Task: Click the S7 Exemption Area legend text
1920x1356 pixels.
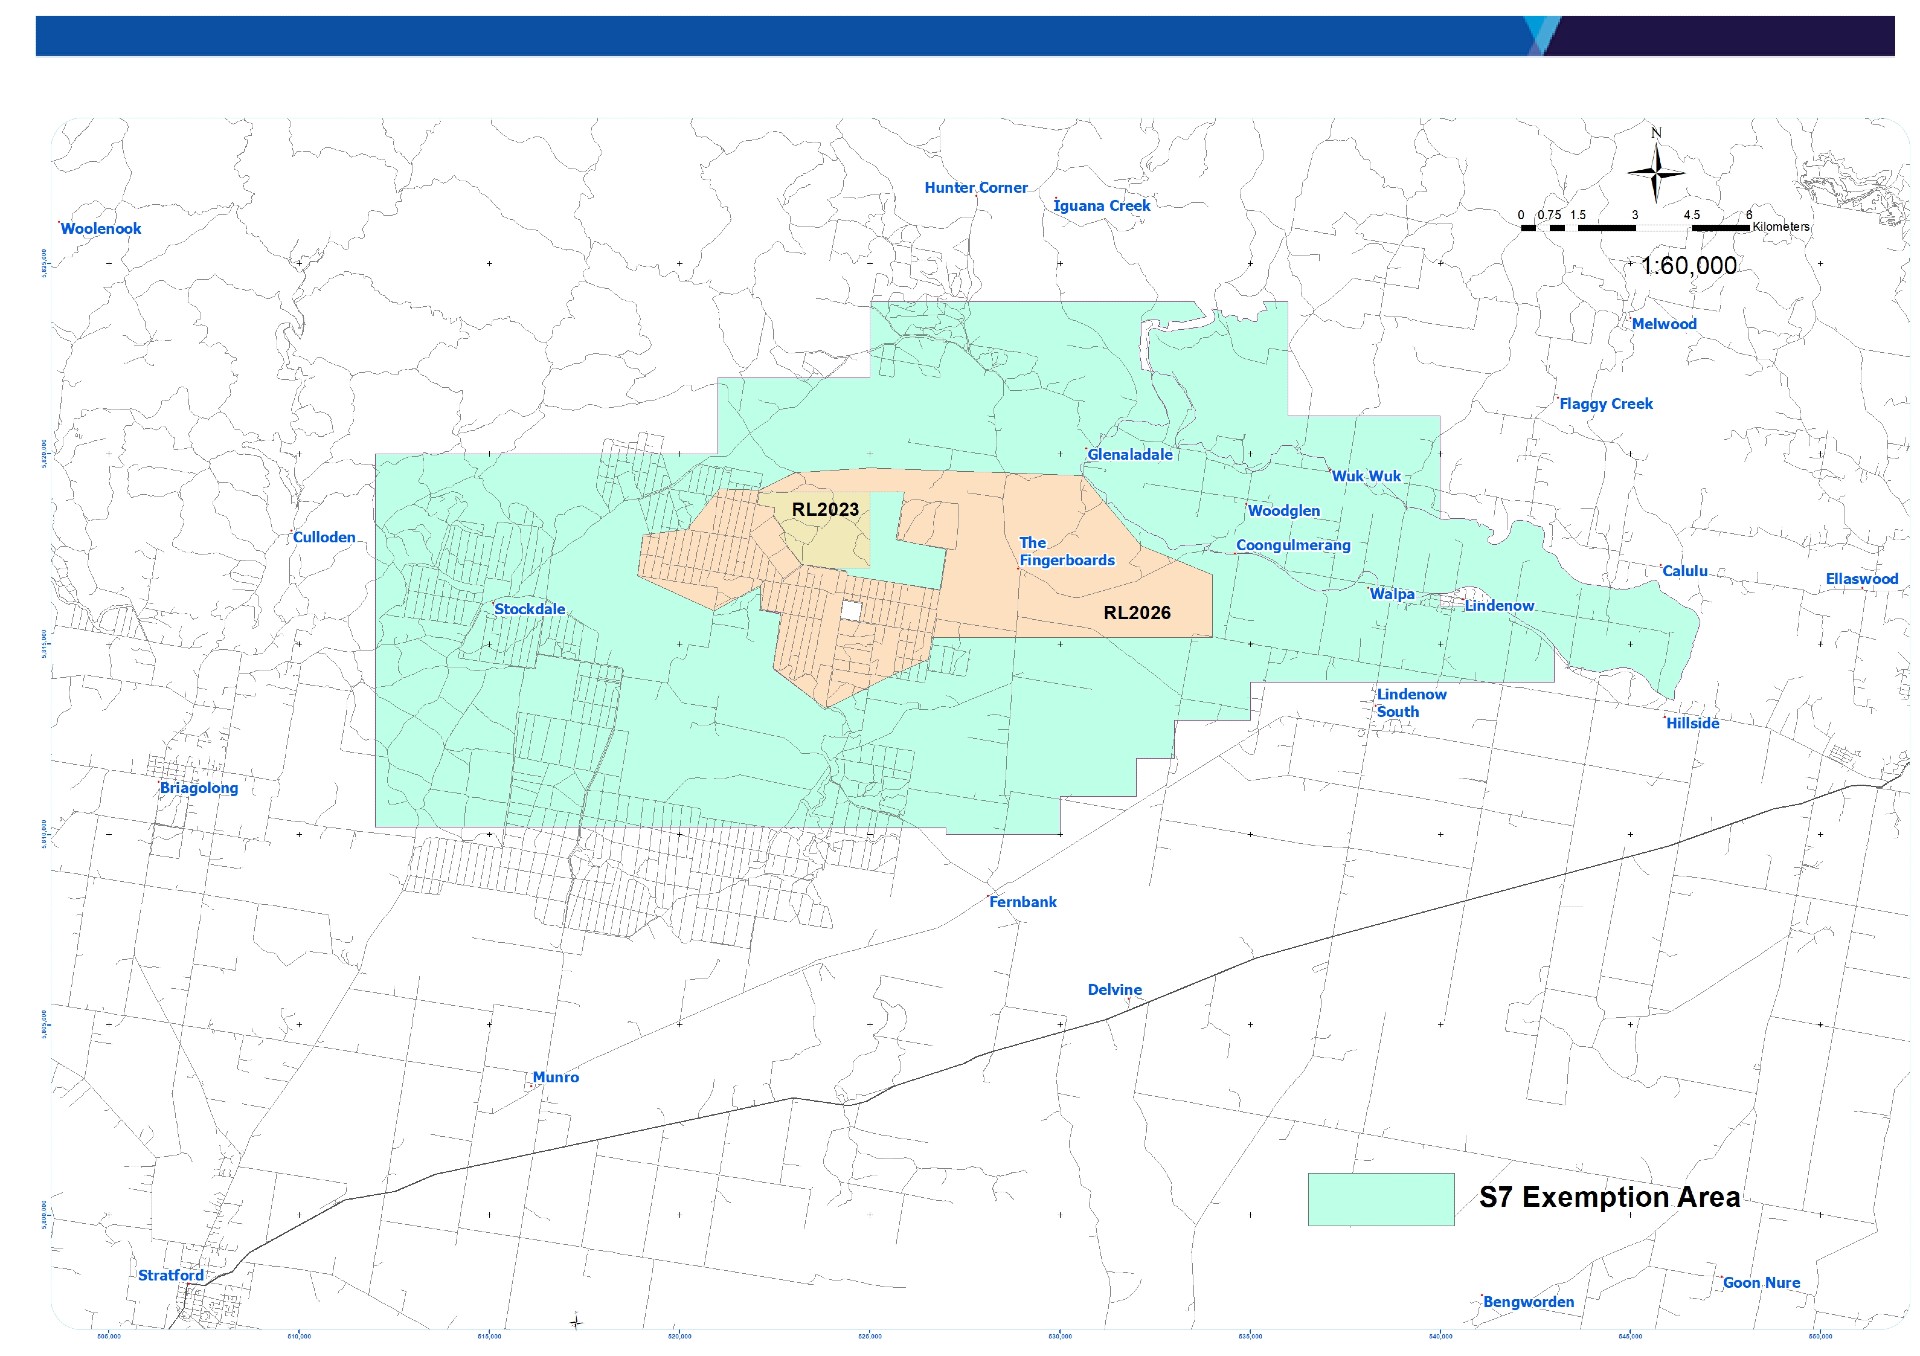Action: point(1609,1198)
